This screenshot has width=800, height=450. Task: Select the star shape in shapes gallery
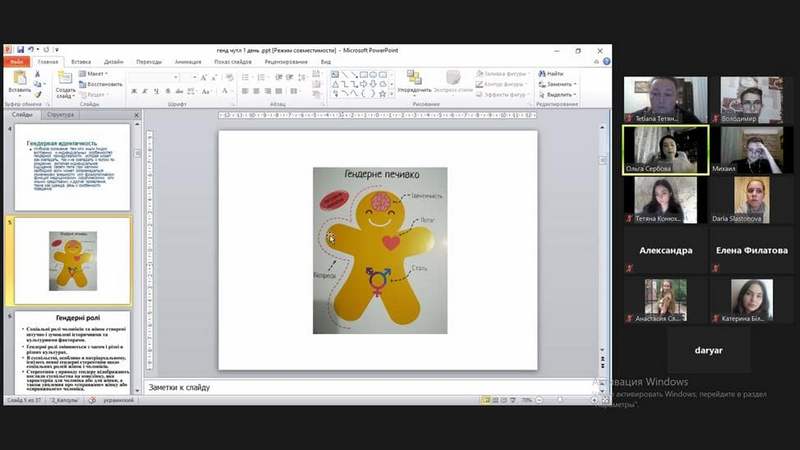point(383,94)
